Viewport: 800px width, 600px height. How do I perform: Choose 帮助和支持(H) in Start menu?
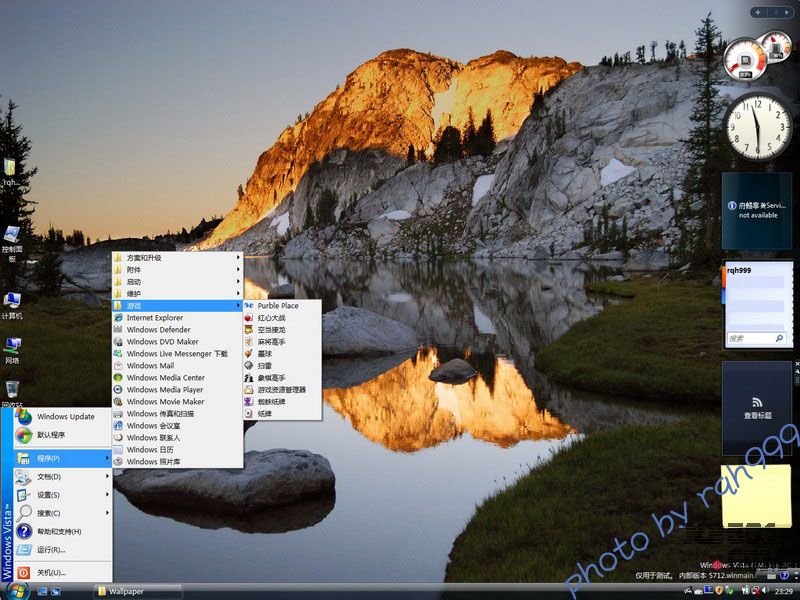60,531
